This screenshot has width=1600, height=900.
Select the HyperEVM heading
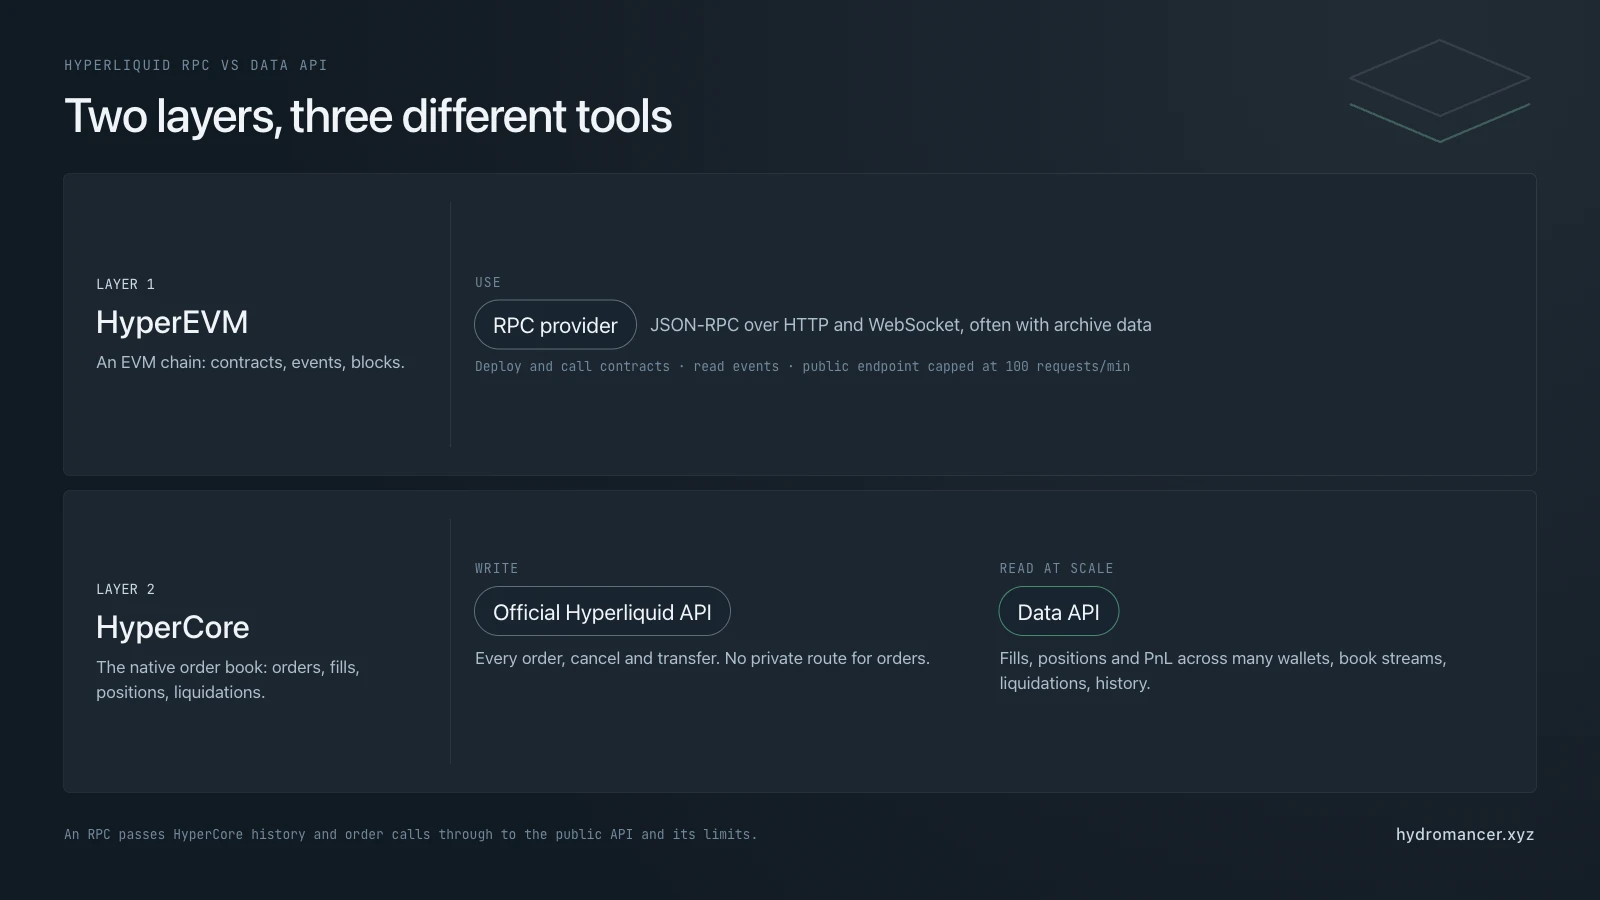[x=172, y=322]
